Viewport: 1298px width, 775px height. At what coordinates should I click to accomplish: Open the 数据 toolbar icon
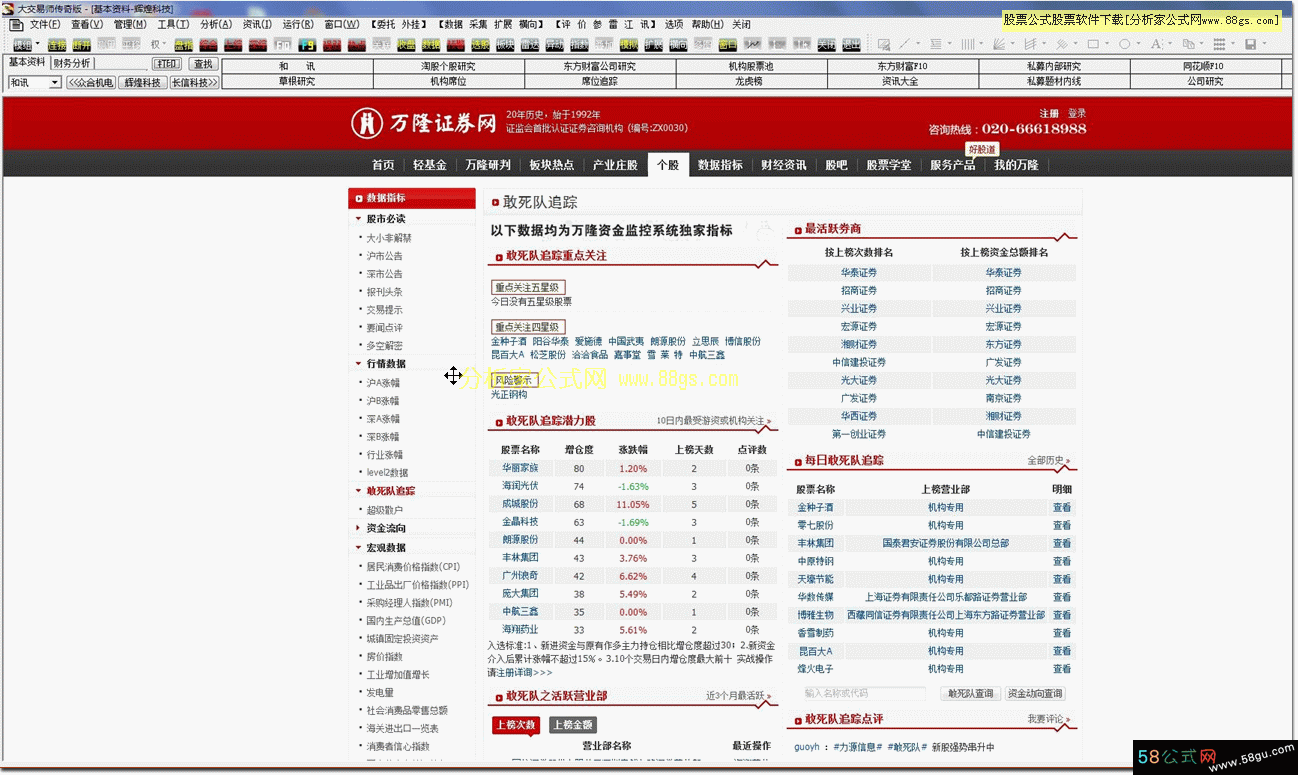coord(429,44)
